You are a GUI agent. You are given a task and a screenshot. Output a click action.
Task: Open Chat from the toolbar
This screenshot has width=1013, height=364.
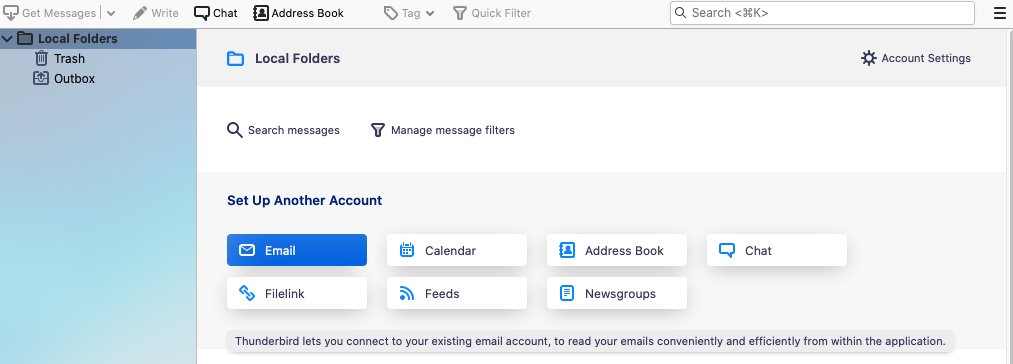coord(216,13)
